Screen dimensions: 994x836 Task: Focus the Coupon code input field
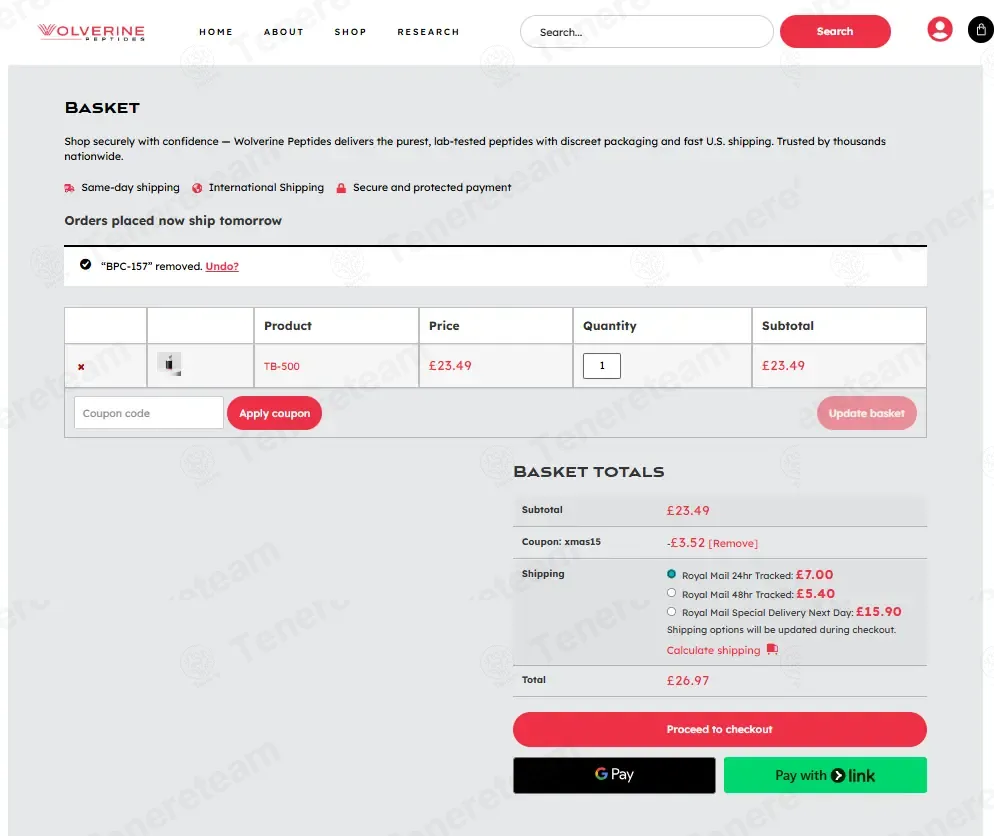pyautogui.click(x=149, y=413)
